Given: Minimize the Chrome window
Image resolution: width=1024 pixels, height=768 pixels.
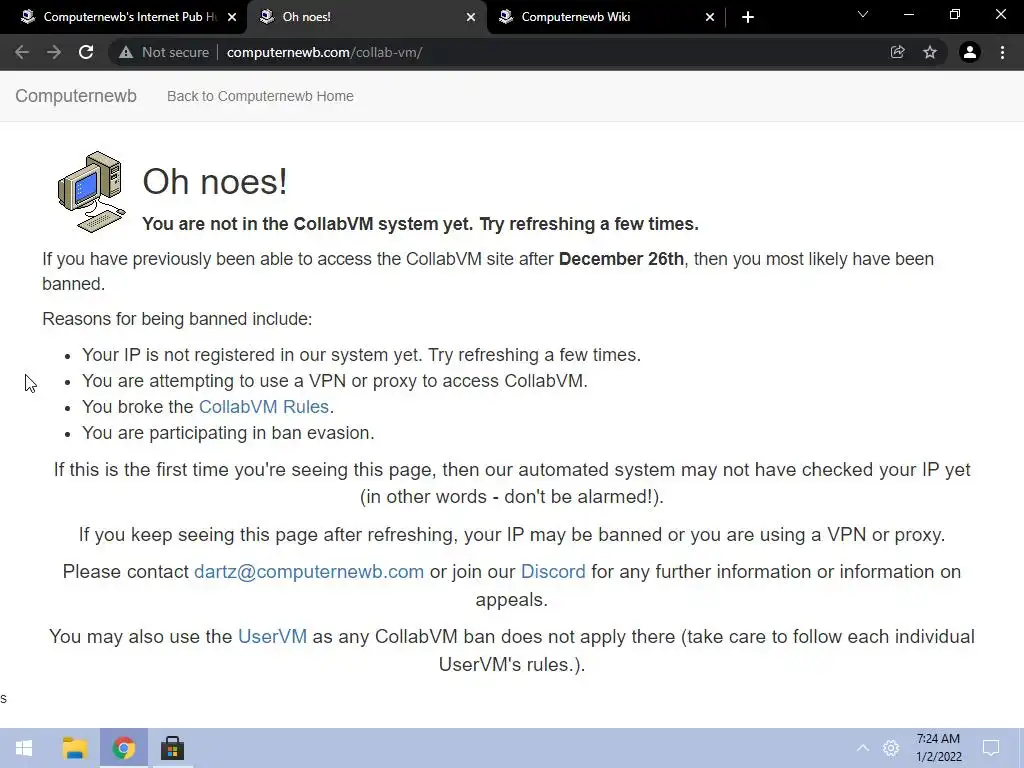Looking at the screenshot, I should pyautogui.click(x=908, y=14).
